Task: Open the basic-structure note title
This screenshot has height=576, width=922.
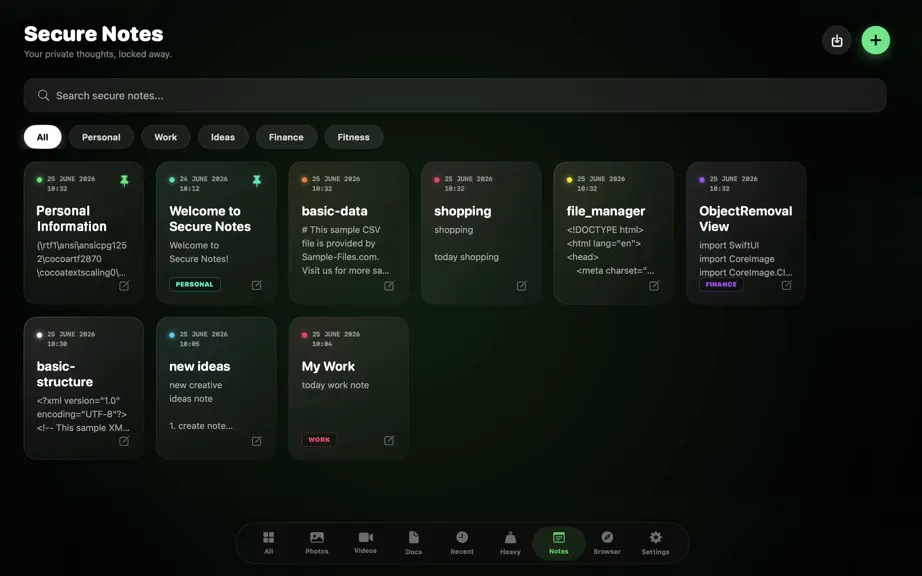Action: (x=65, y=374)
